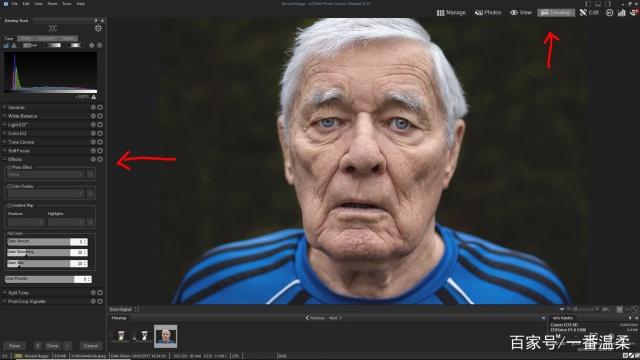This screenshot has width=640, height=360.
Task: Open the Help menu
Action: [x=81, y=4]
